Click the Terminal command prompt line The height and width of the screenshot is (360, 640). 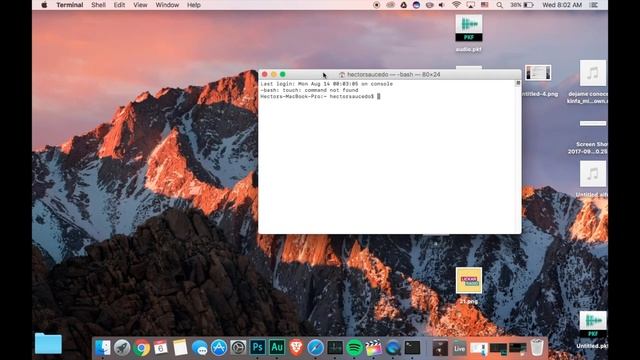click(x=320, y=96)
